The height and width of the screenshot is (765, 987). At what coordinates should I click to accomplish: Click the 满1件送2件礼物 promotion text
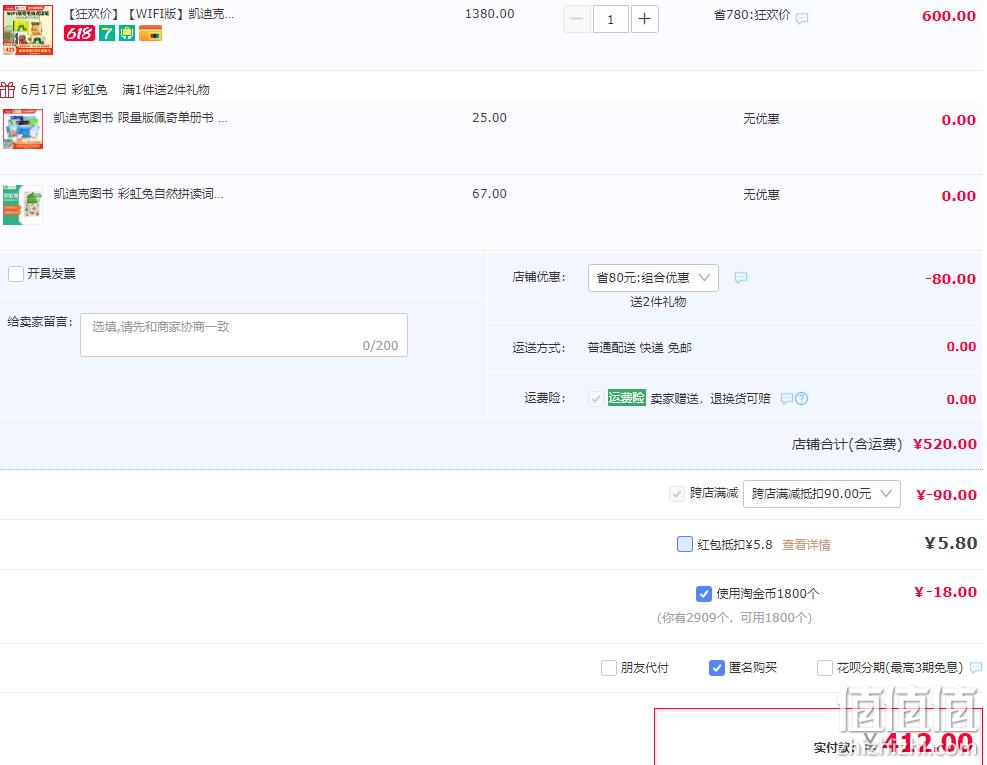point(166,90)
